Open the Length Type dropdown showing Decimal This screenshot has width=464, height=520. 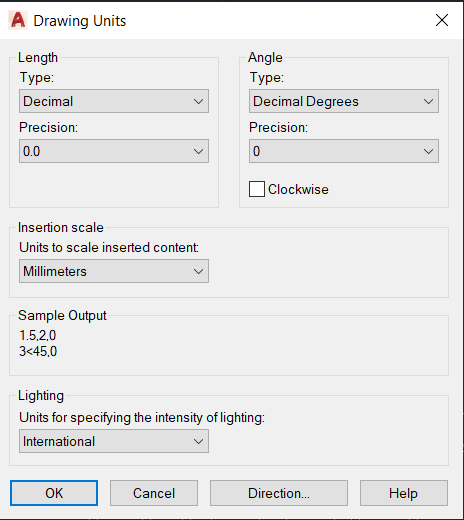[114, 101]
